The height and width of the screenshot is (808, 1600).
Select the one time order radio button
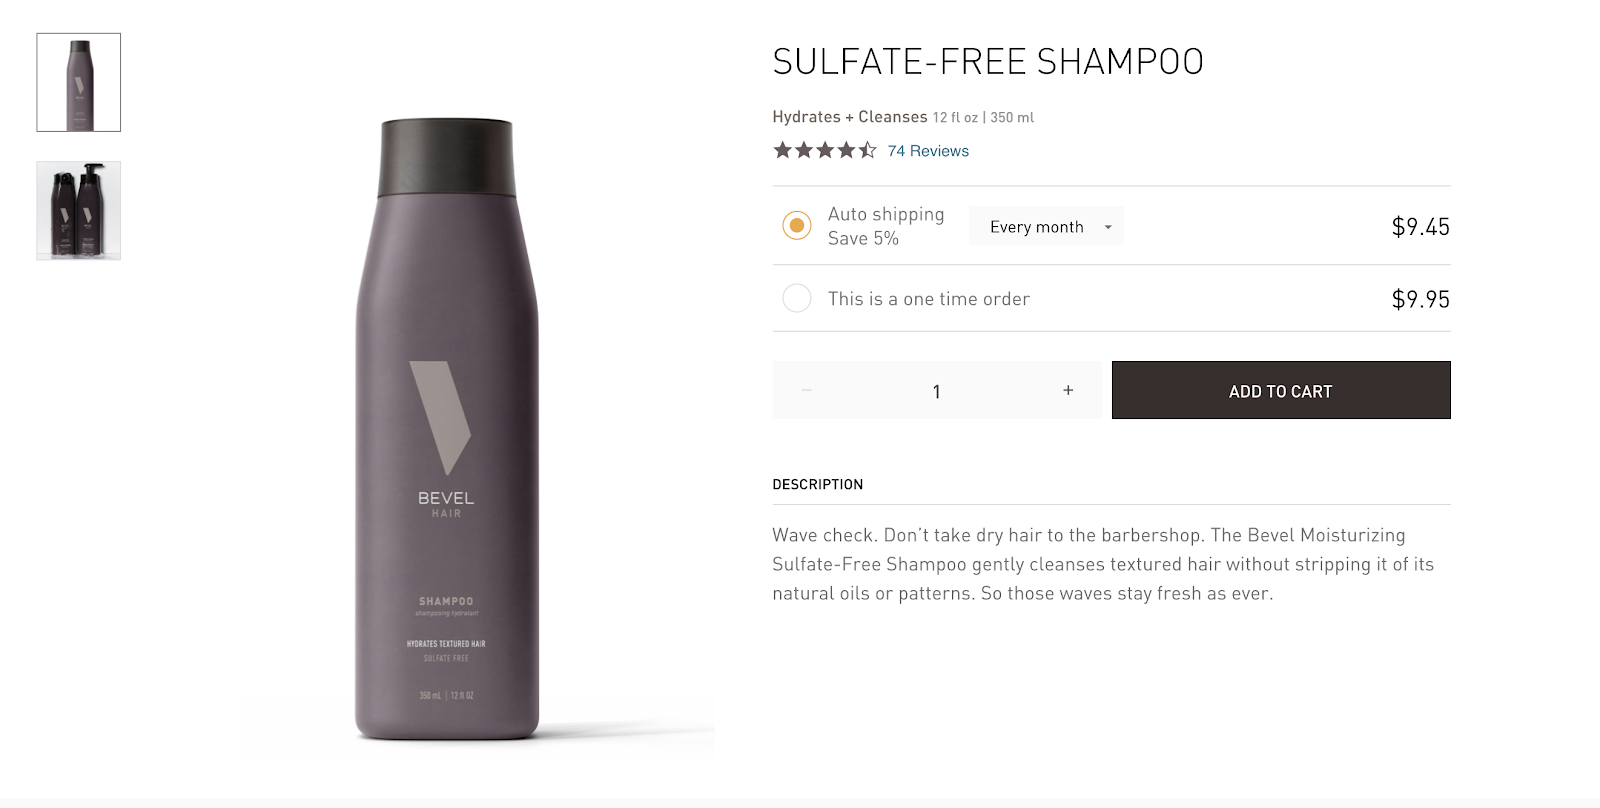pyautogui.click(x=797, y=298)
